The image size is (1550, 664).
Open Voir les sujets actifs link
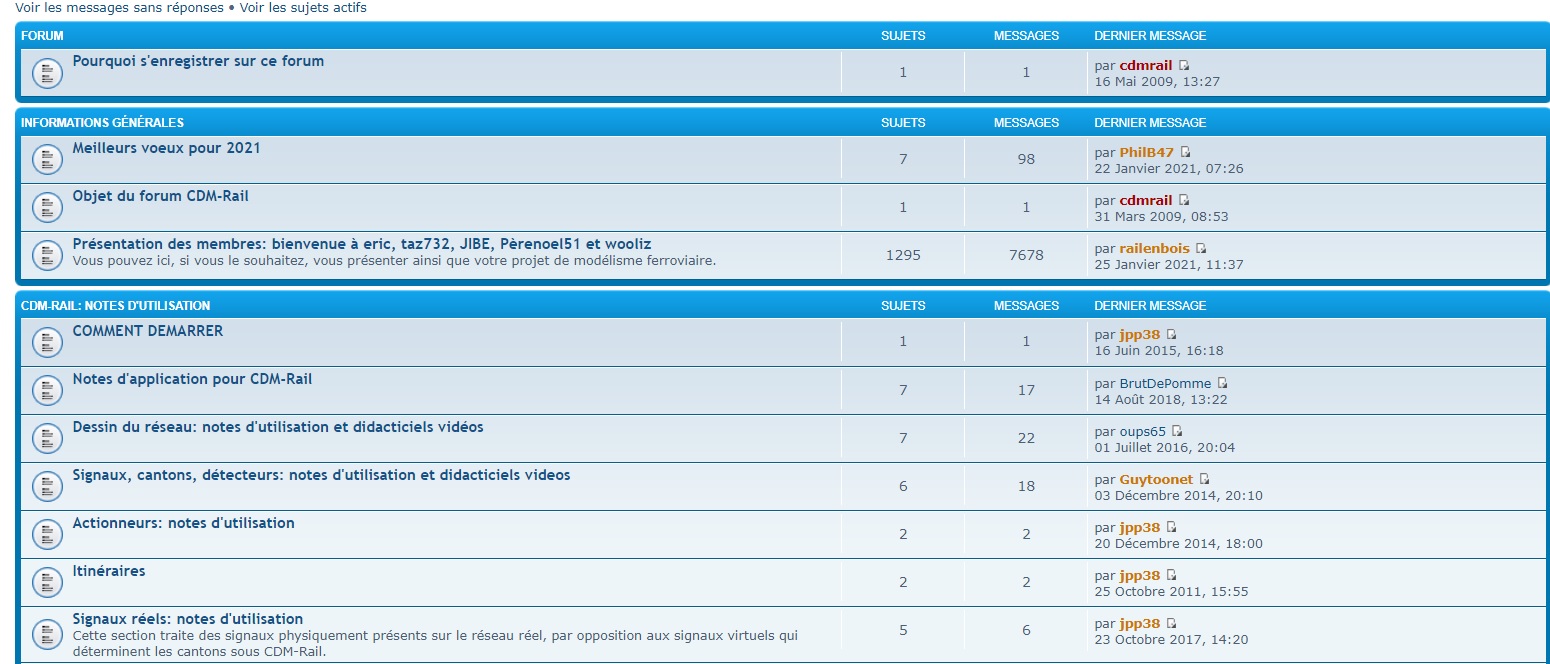(303, 8)
